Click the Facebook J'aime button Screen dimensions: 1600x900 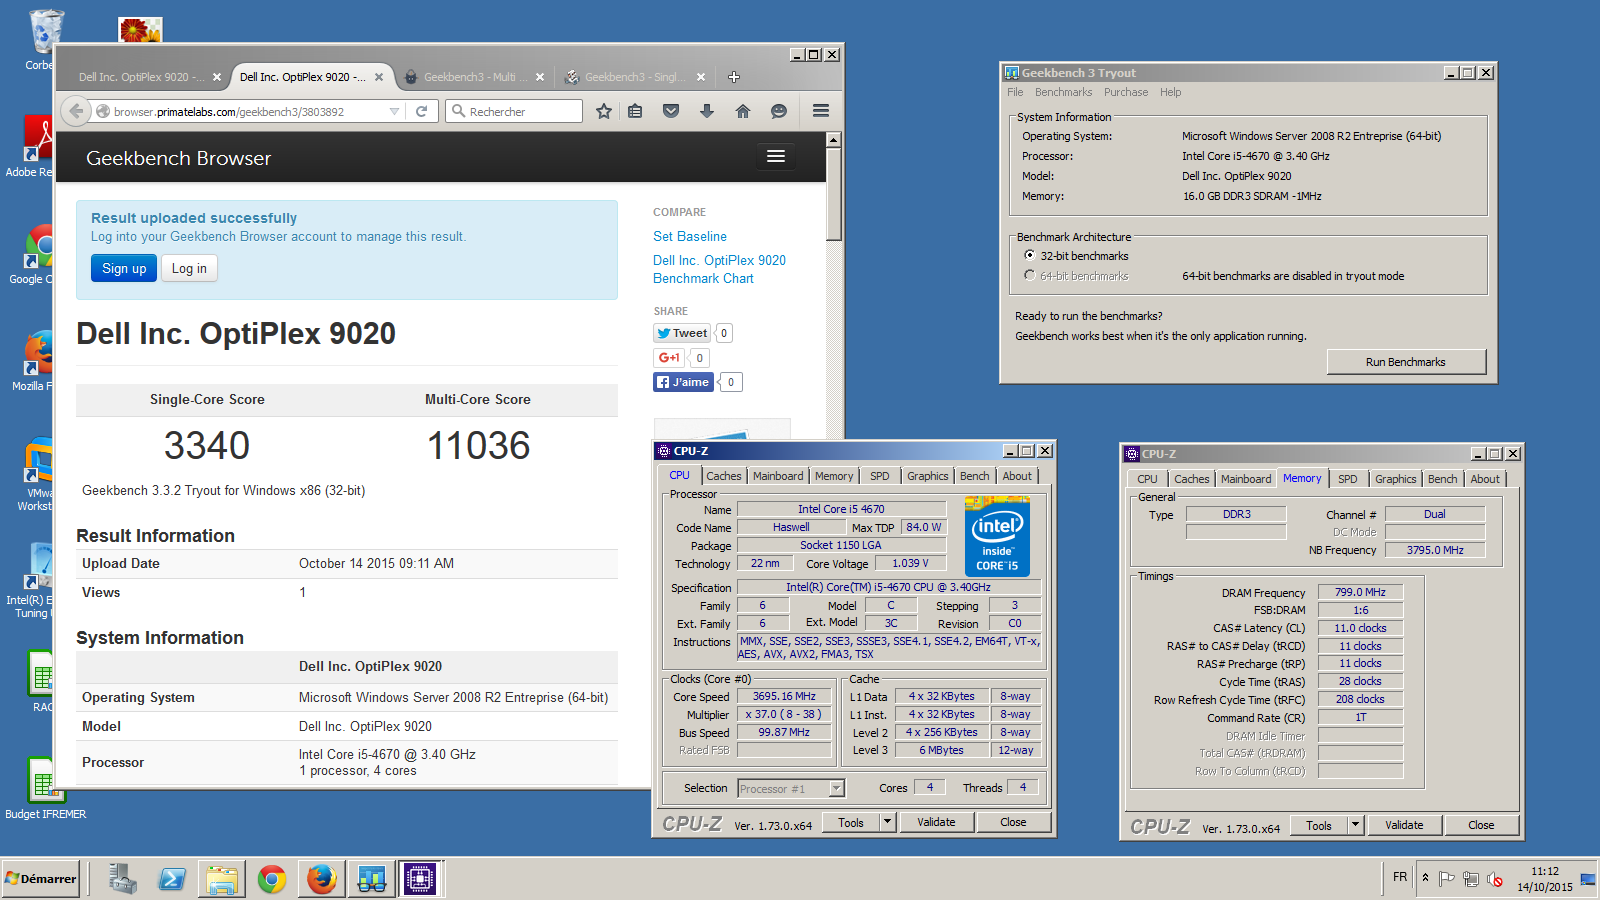[x=683, y=382]
